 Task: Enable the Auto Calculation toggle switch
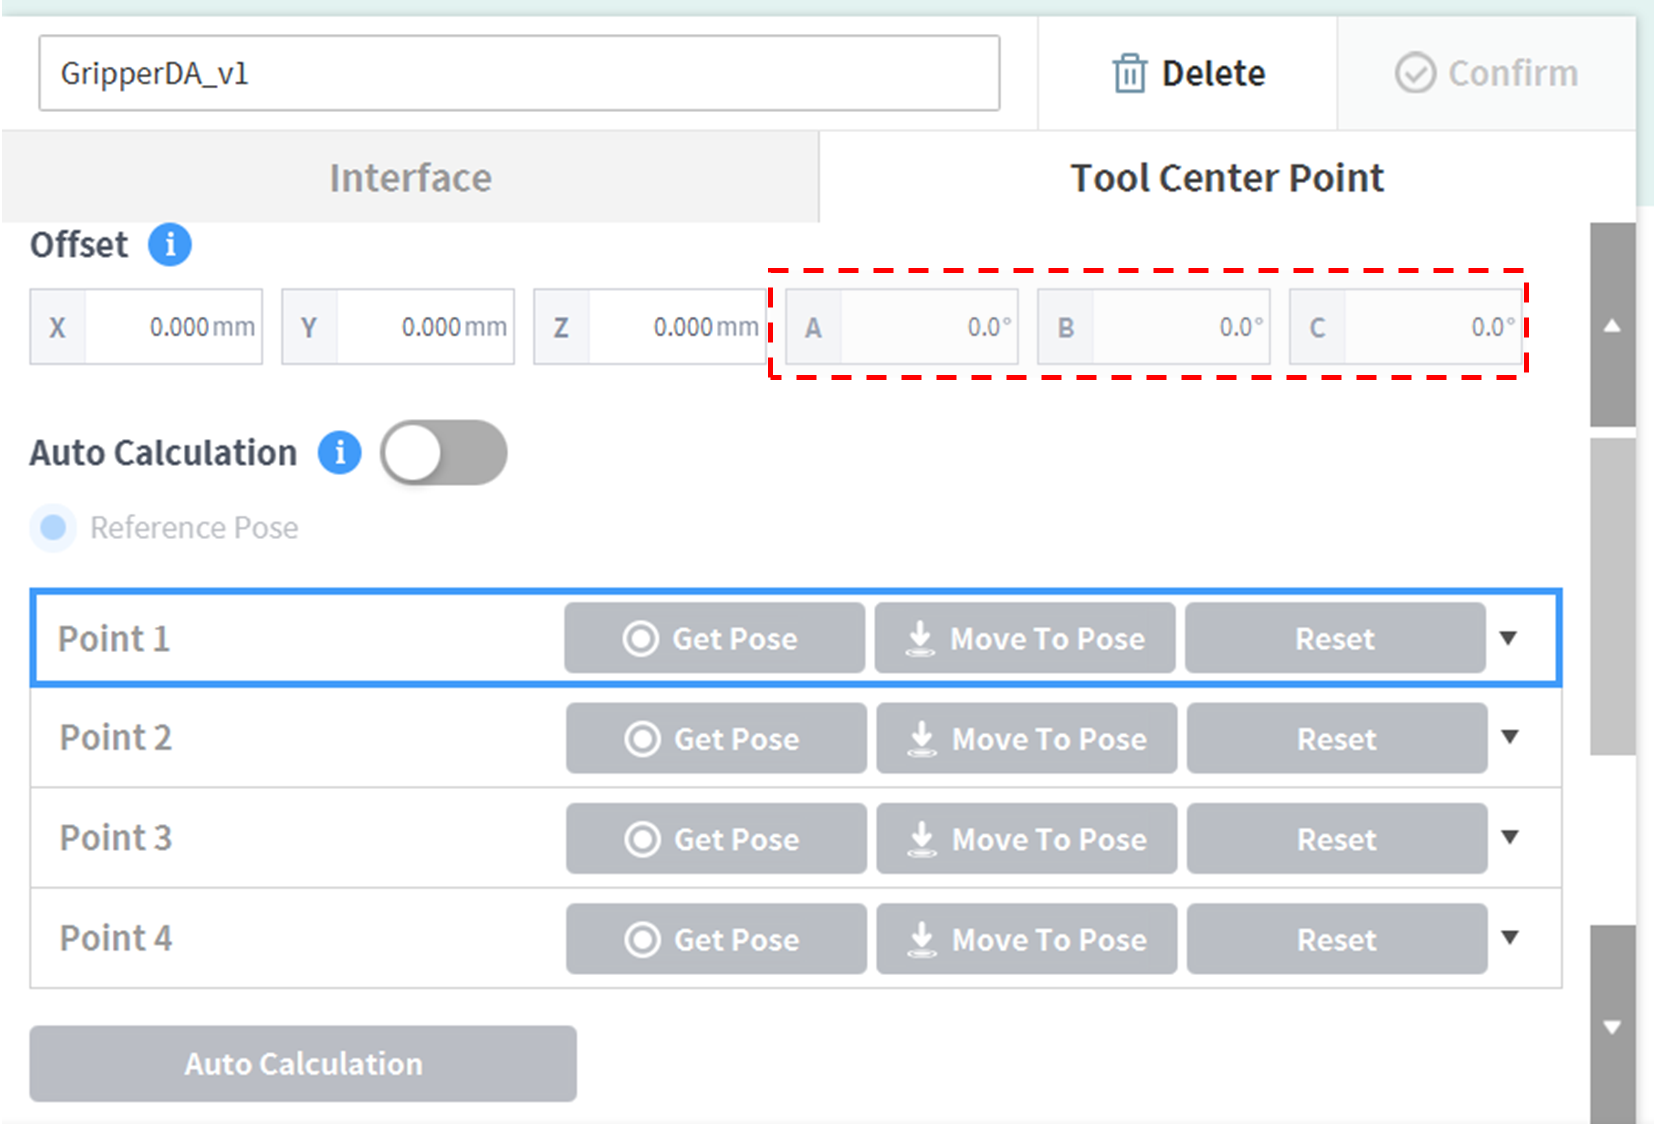[444, 452]
